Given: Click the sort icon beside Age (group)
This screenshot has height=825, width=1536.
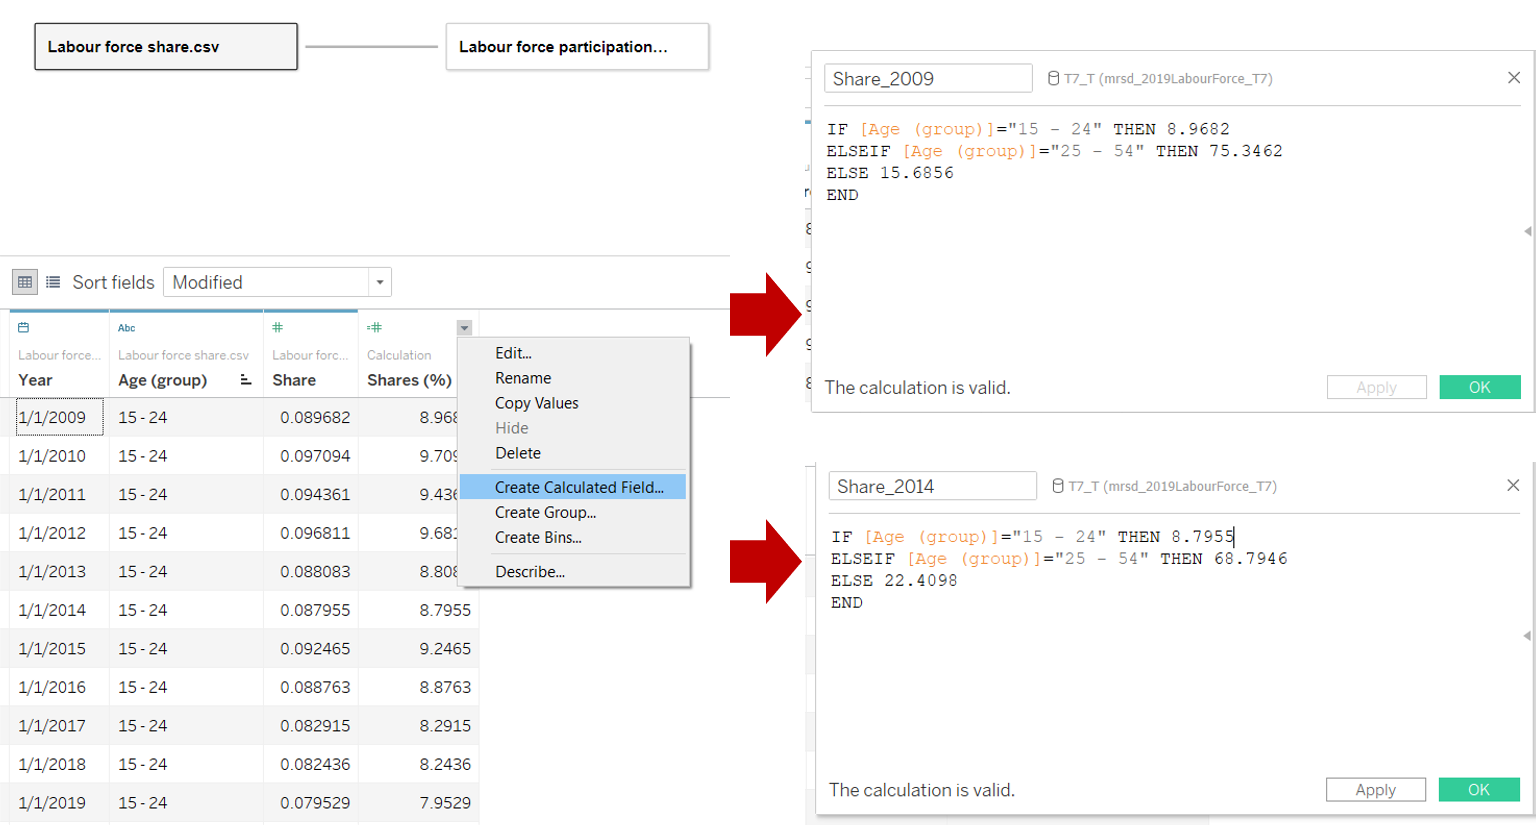Looking at the screenshot, I should tap(245, 380).
